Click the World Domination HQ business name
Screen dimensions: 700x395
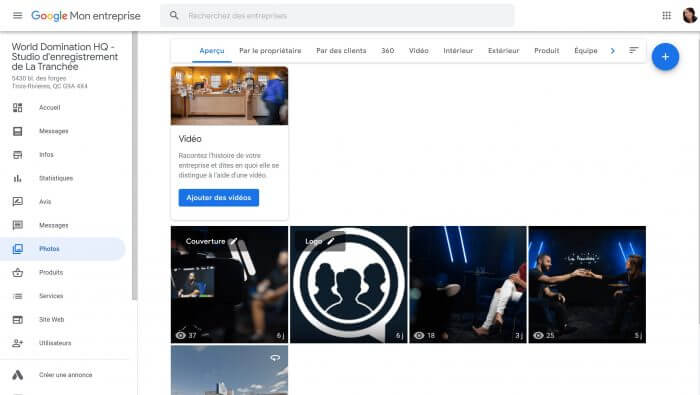(x=65, y=57)
